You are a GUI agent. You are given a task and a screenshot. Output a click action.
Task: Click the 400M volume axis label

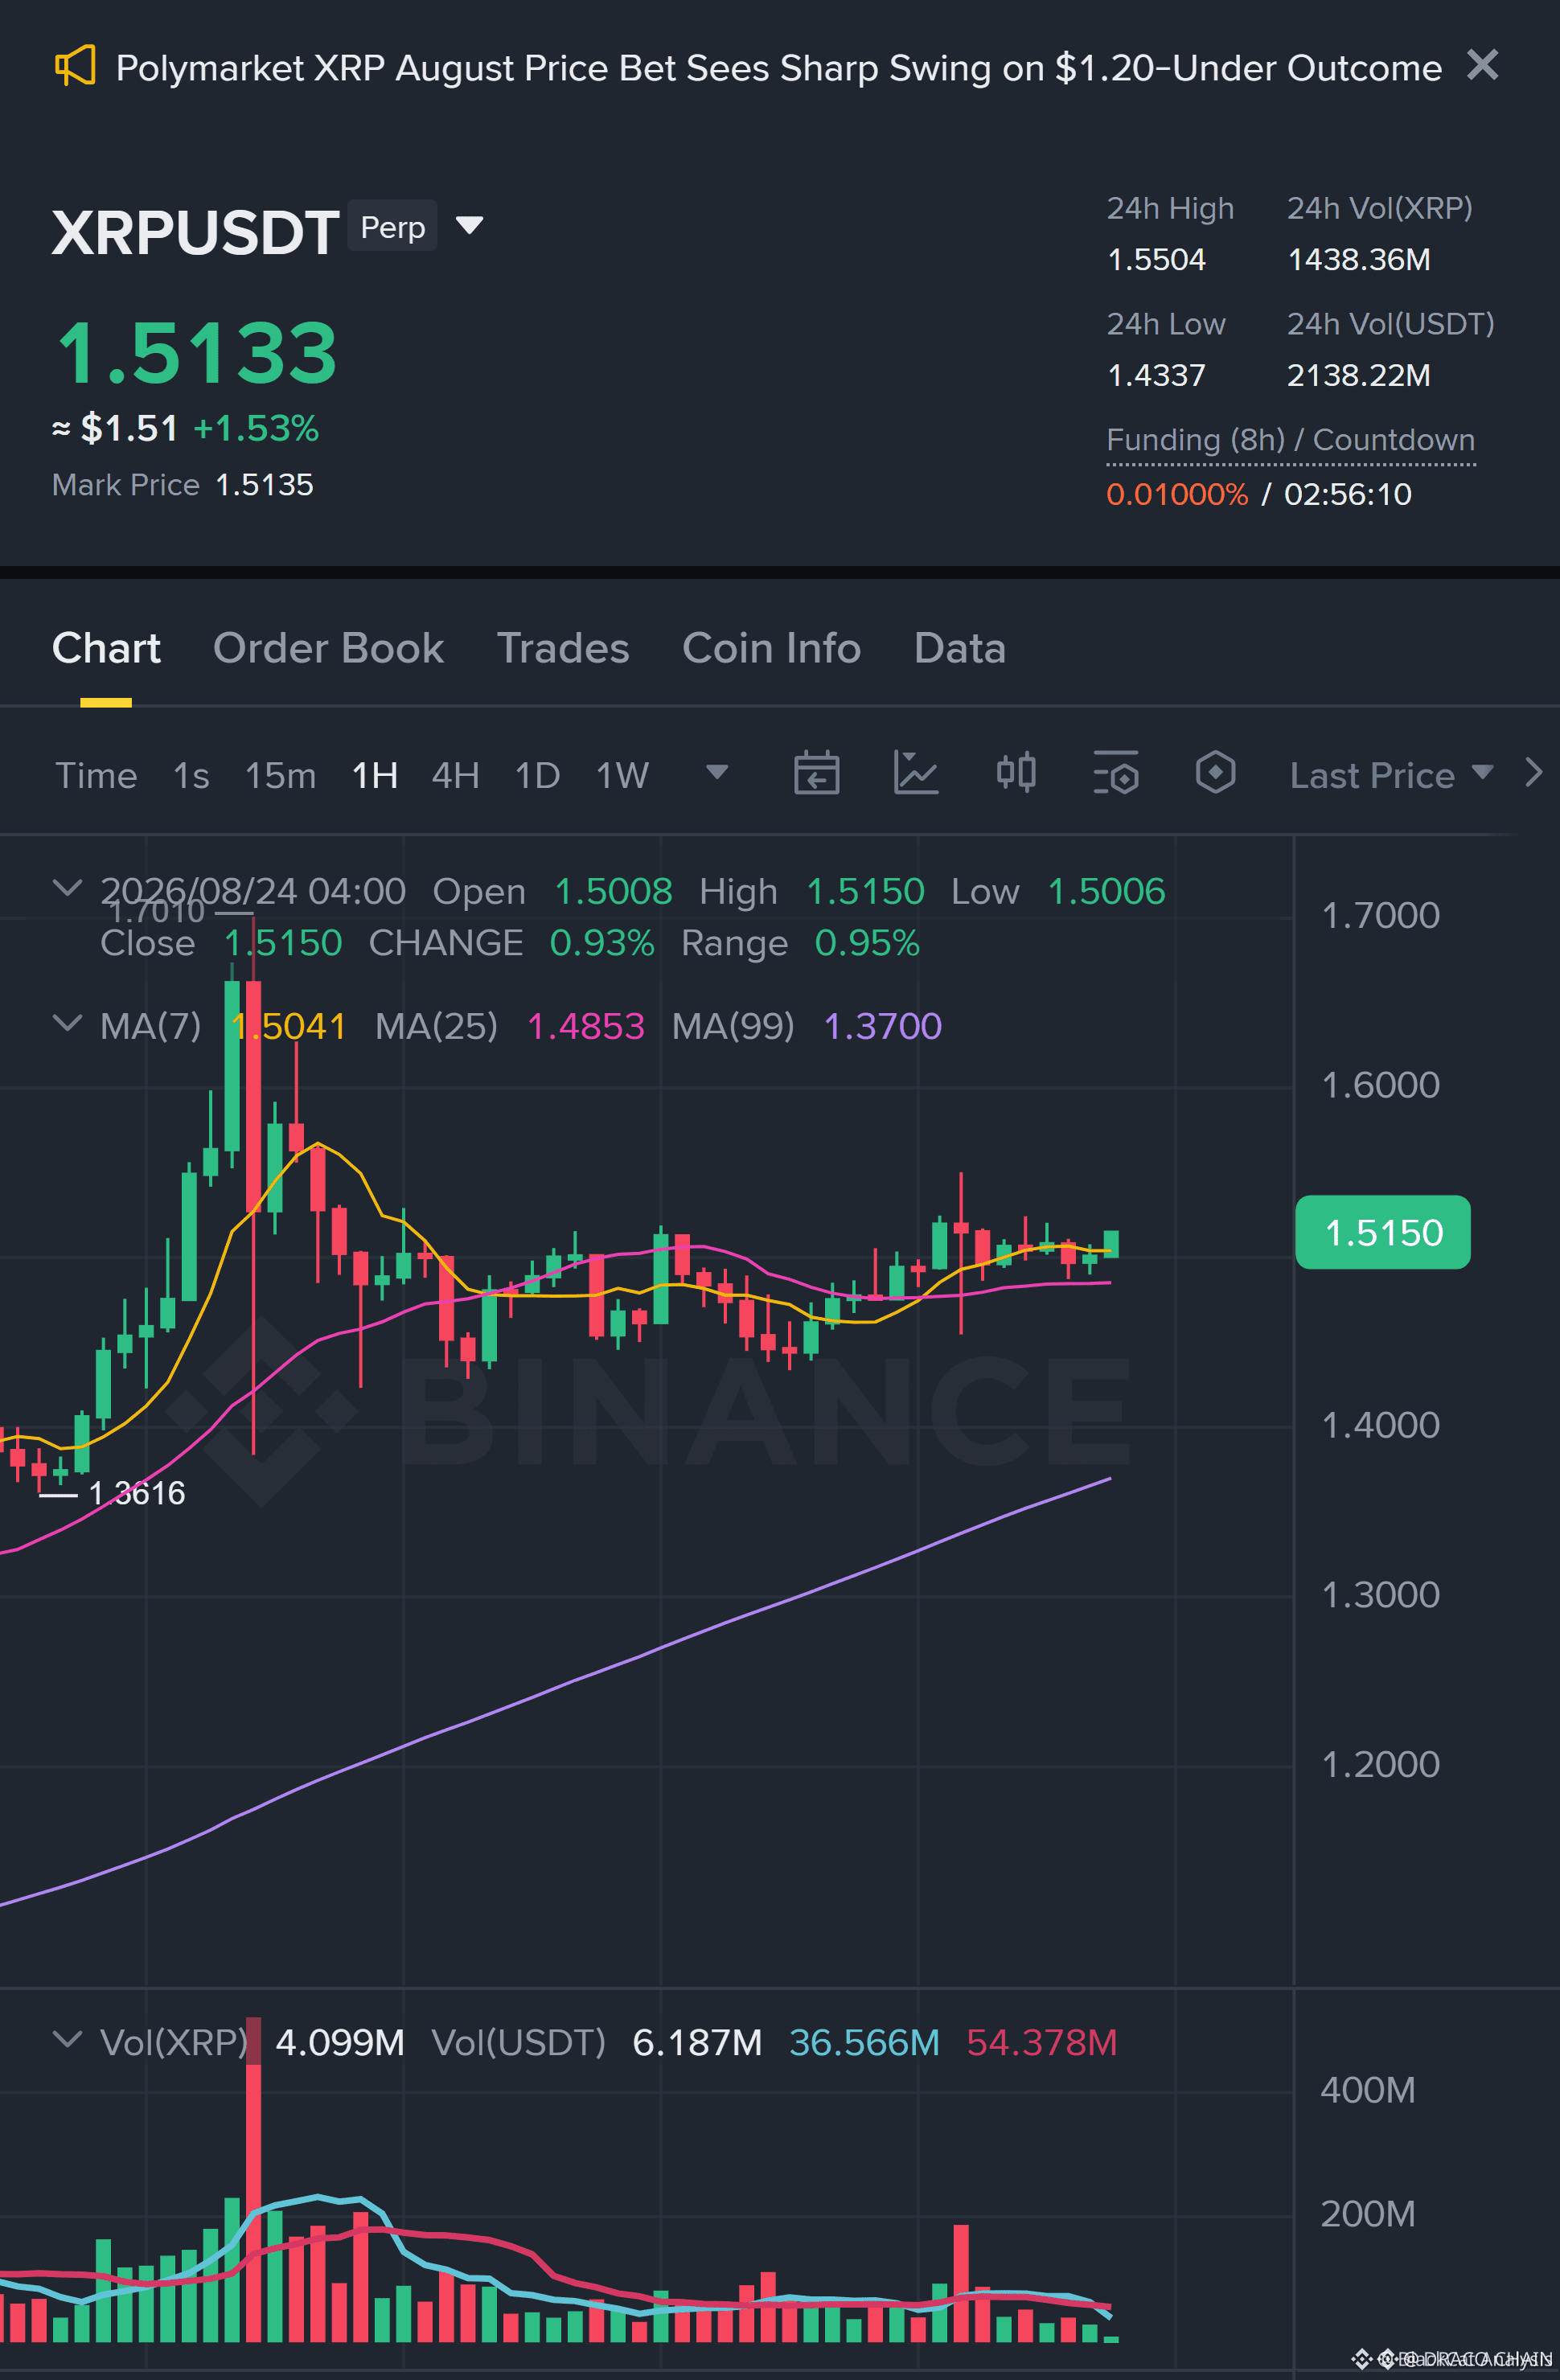click(1367, 2090)
